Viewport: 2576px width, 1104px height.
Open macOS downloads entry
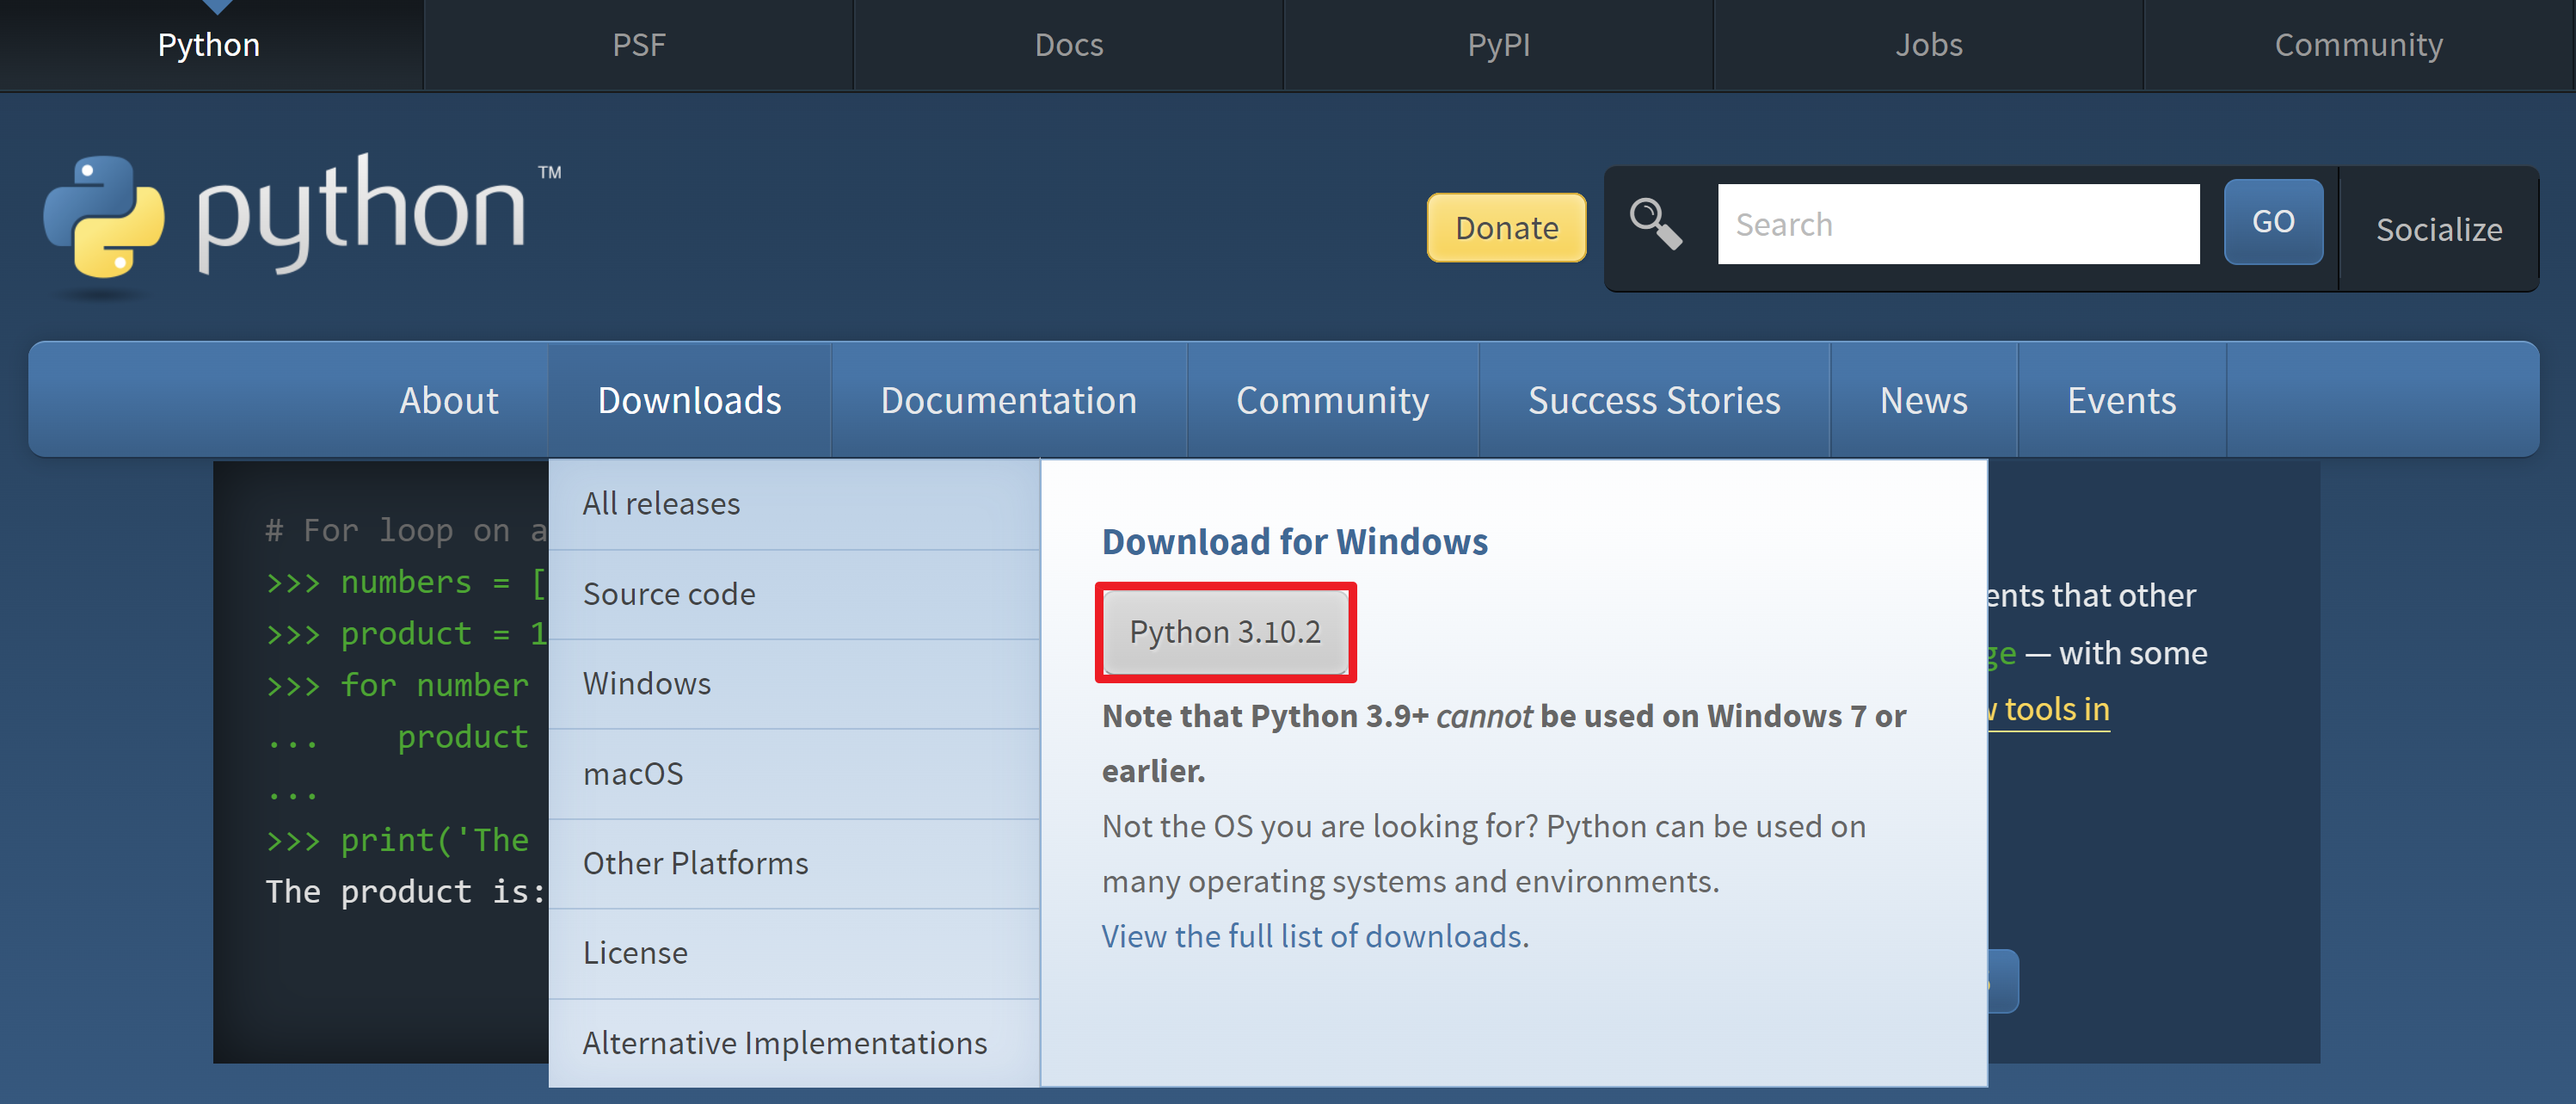click(x=632, y=773)
